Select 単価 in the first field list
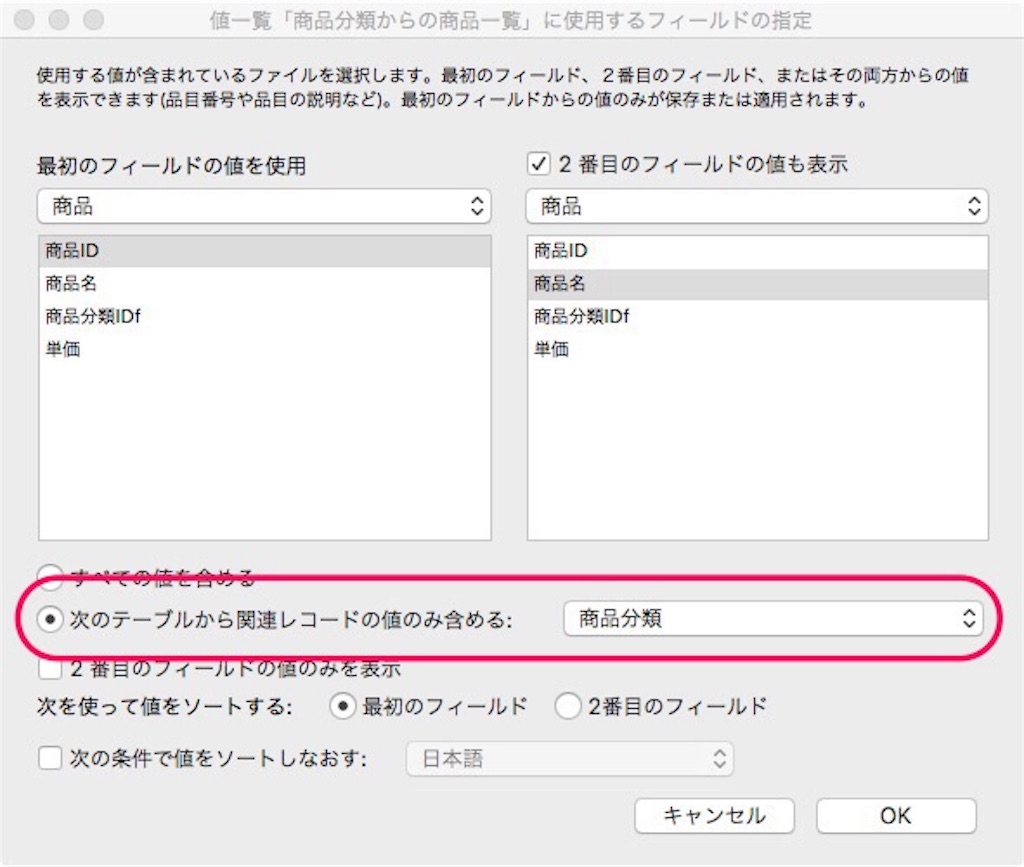Viewport: 1024px width, 867px height. point(264,349)
